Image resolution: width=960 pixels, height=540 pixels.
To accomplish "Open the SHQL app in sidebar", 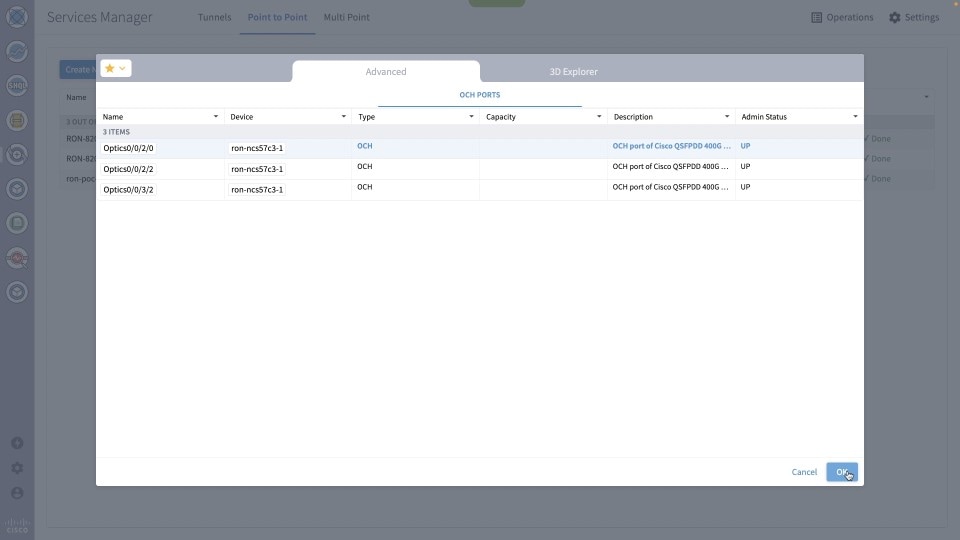I will point(17,86).
